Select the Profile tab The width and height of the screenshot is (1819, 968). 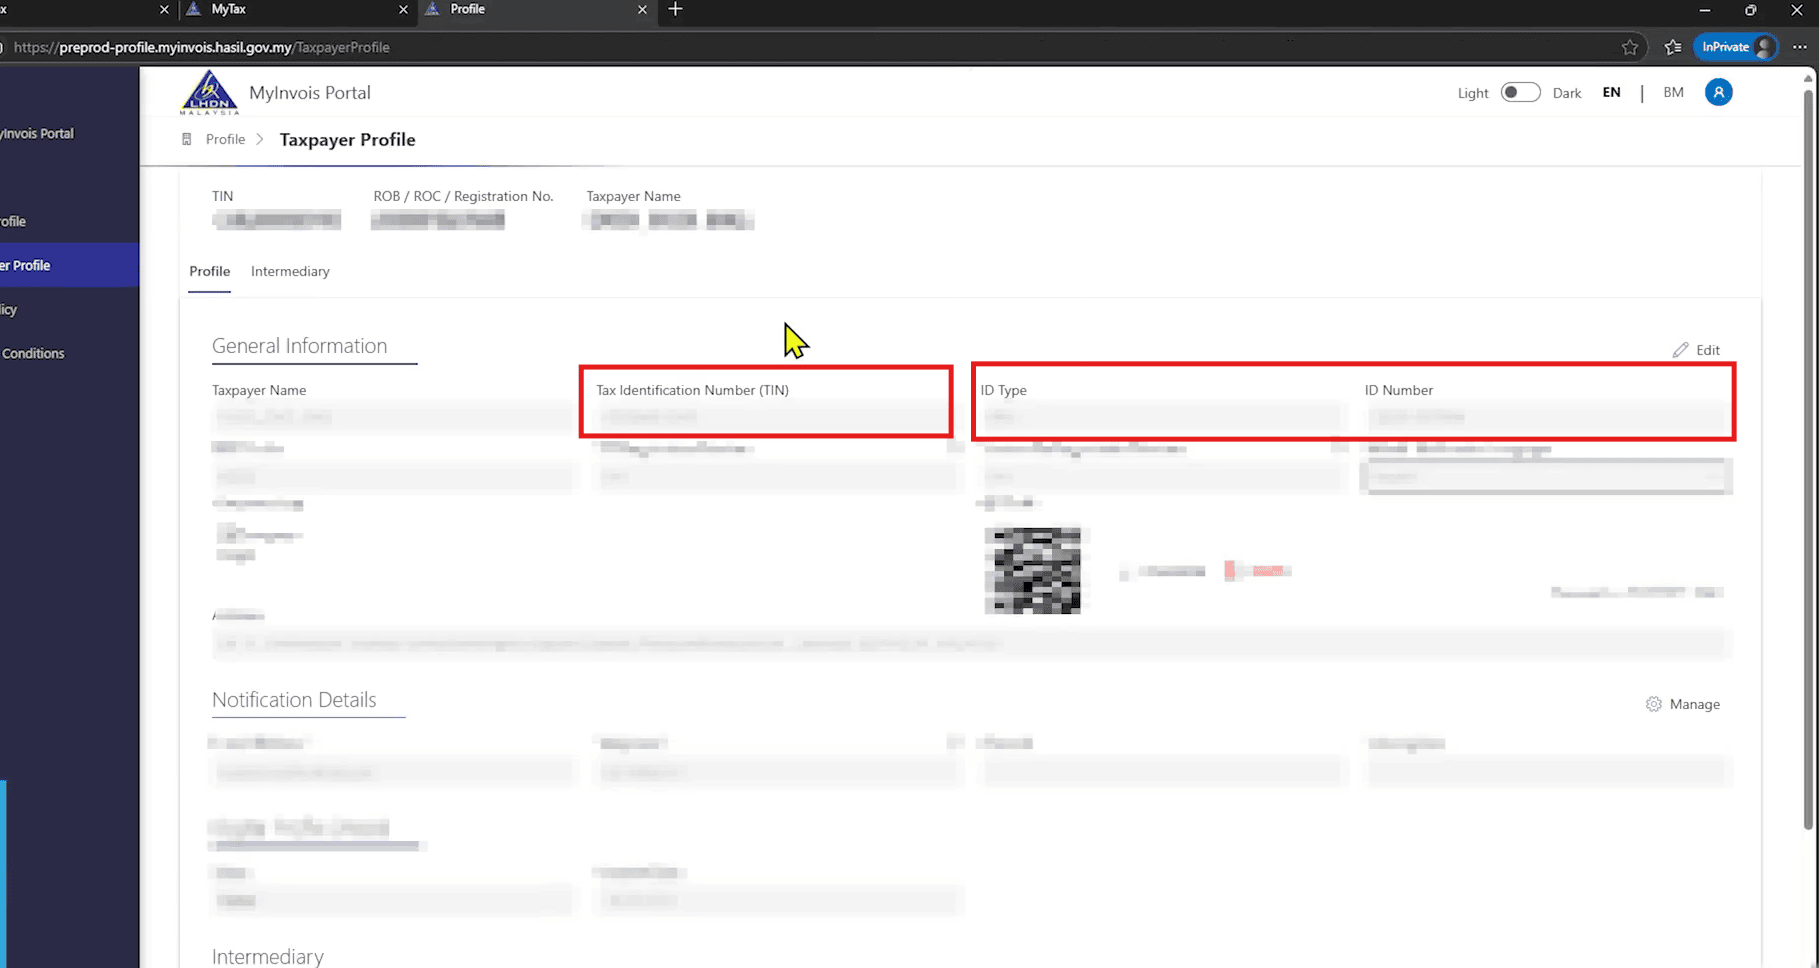(209, 271)
